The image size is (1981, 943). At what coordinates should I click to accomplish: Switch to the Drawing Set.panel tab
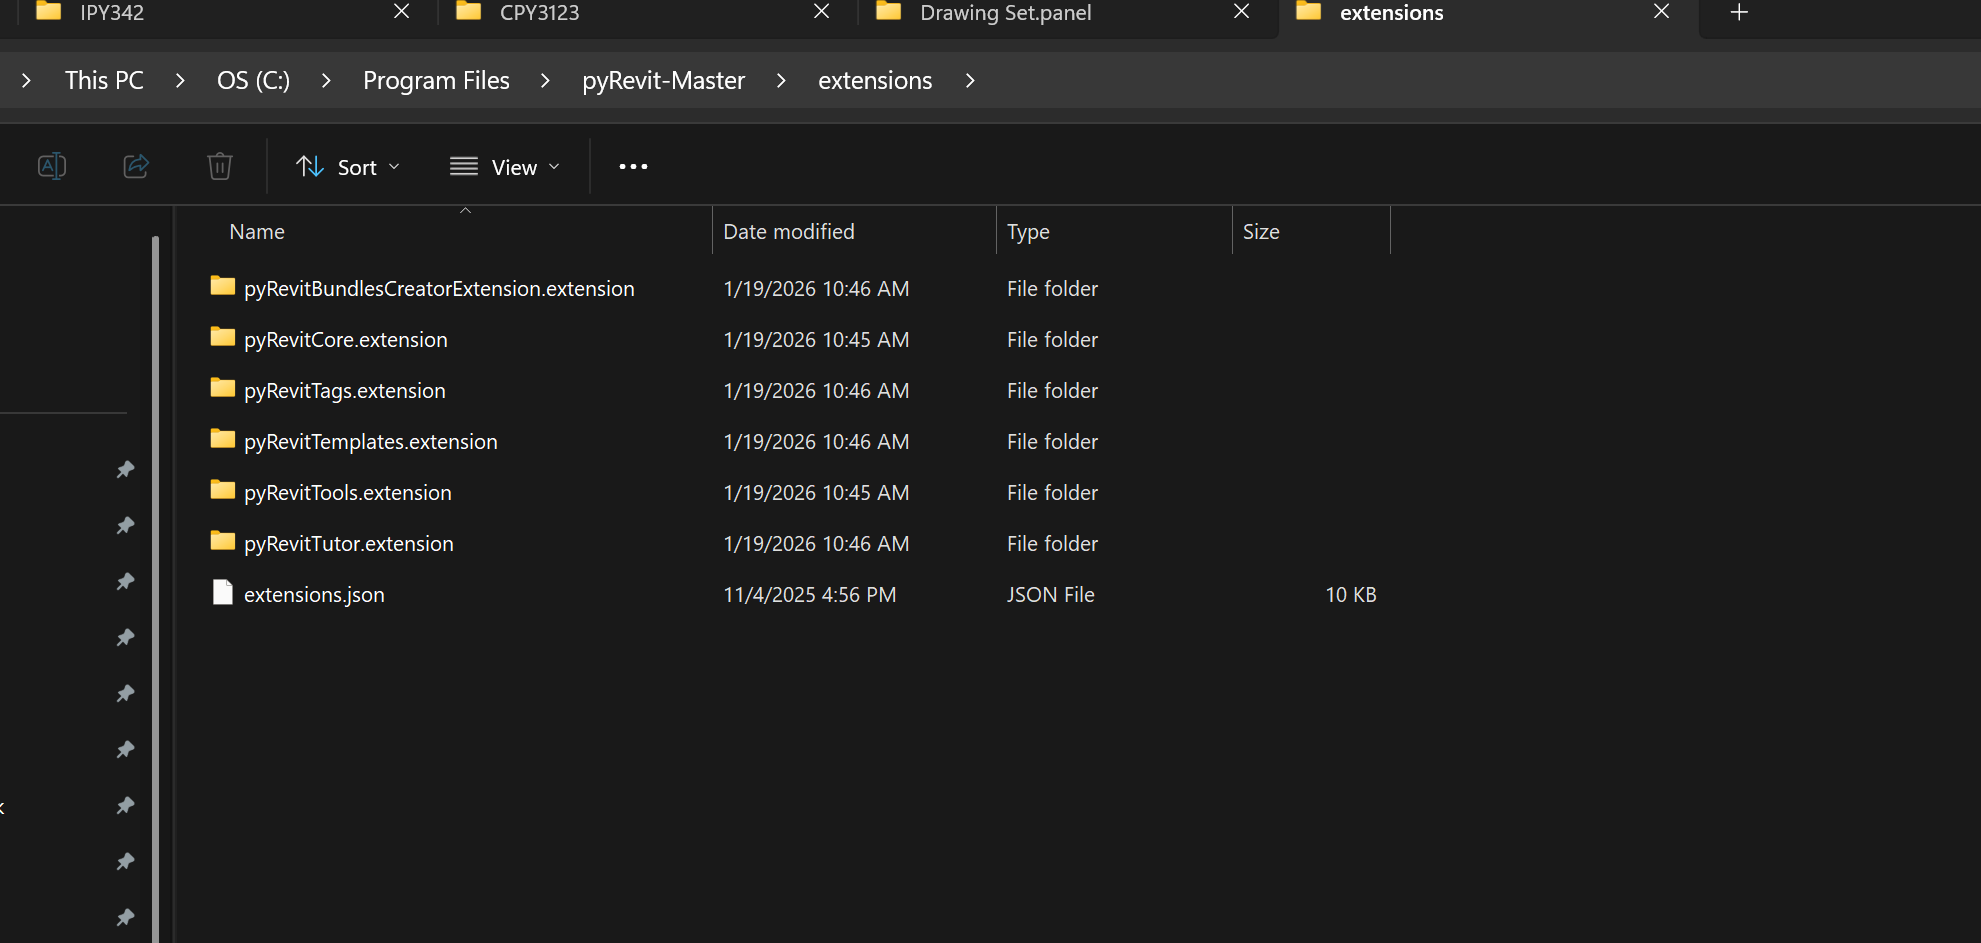[x=1005, y=13]
